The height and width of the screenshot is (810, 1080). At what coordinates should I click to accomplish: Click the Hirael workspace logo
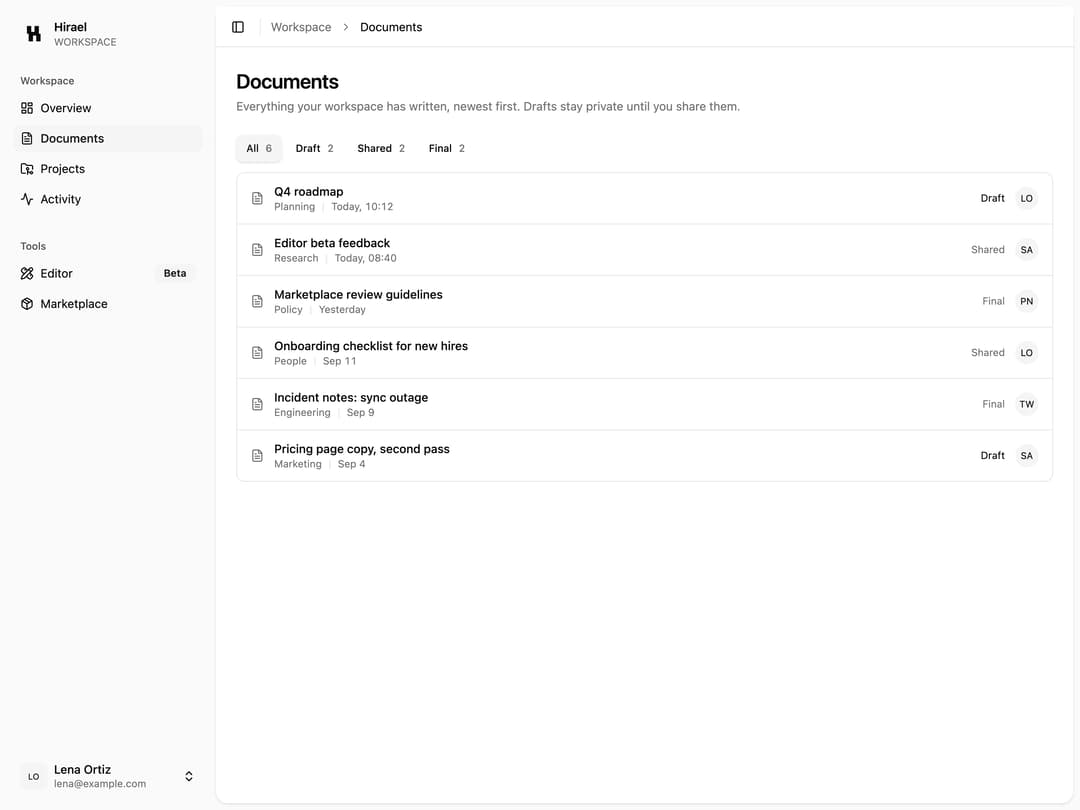[x=33, y=33]
